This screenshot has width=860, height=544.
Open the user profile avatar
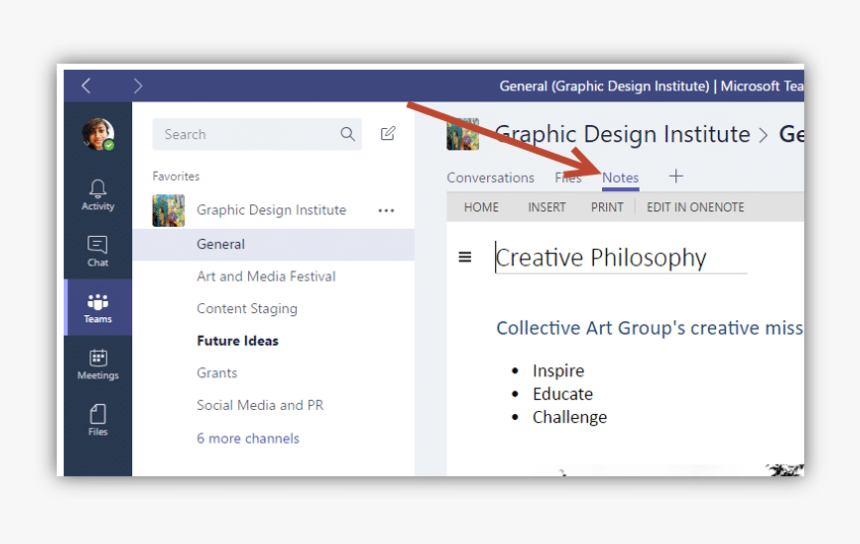click(x=98, y=134)
